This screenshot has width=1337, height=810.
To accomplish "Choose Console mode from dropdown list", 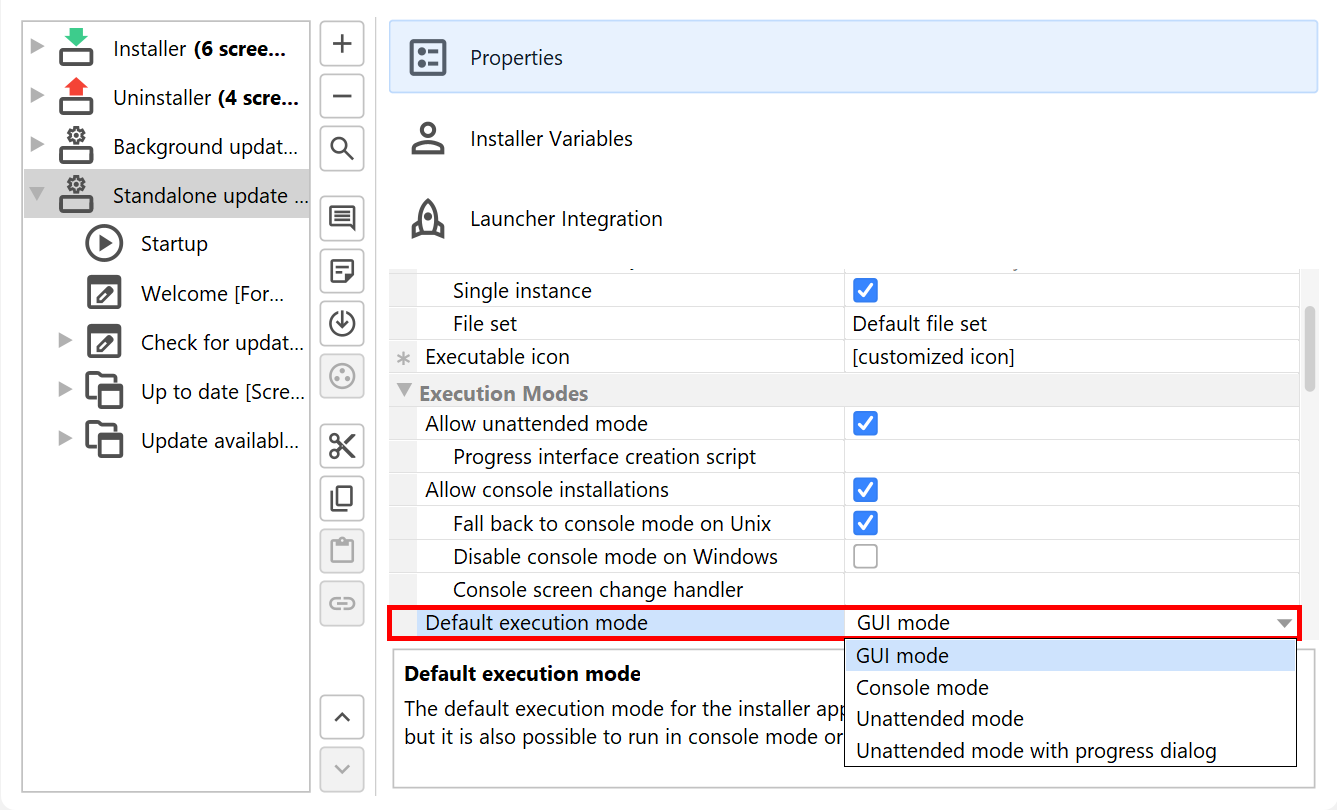I will click(x=922, y=688).
